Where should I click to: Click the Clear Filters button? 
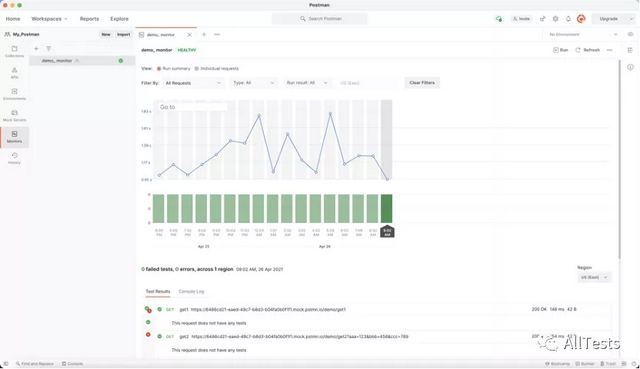point(422,83)
